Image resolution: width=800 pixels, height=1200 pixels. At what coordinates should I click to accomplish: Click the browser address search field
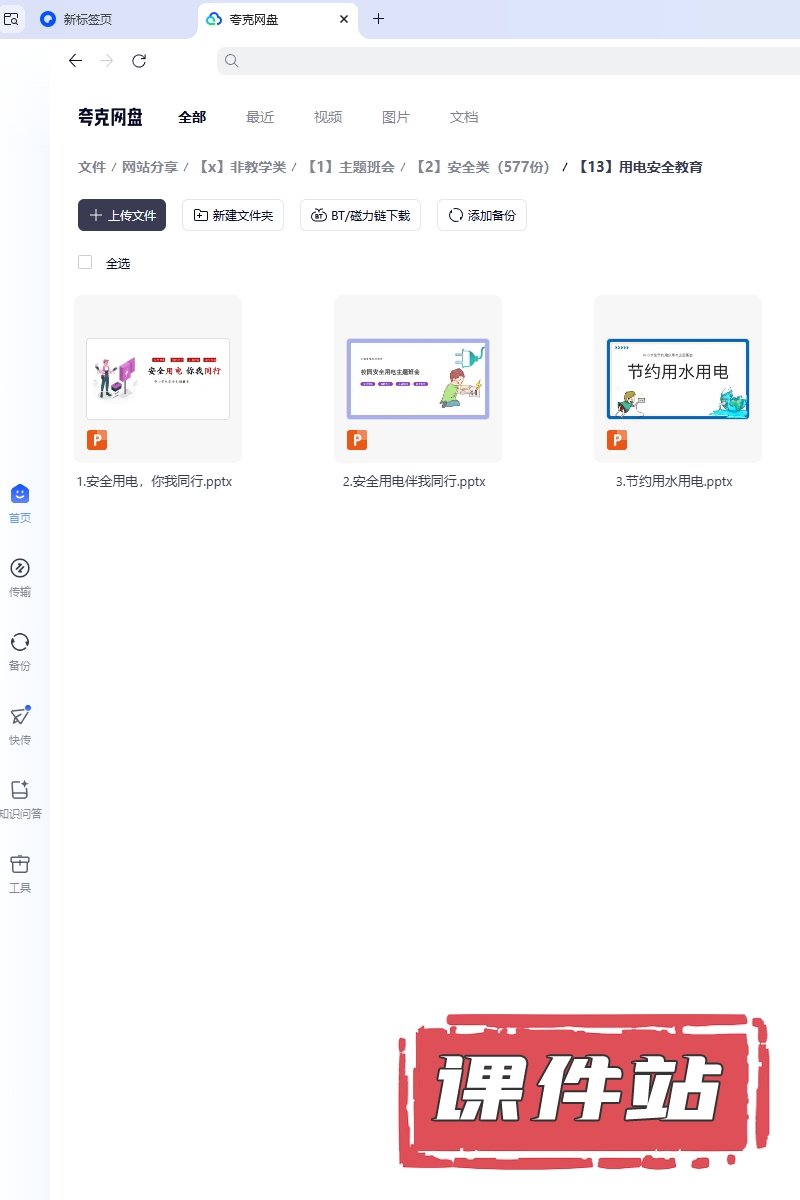(x=500, y=61)
